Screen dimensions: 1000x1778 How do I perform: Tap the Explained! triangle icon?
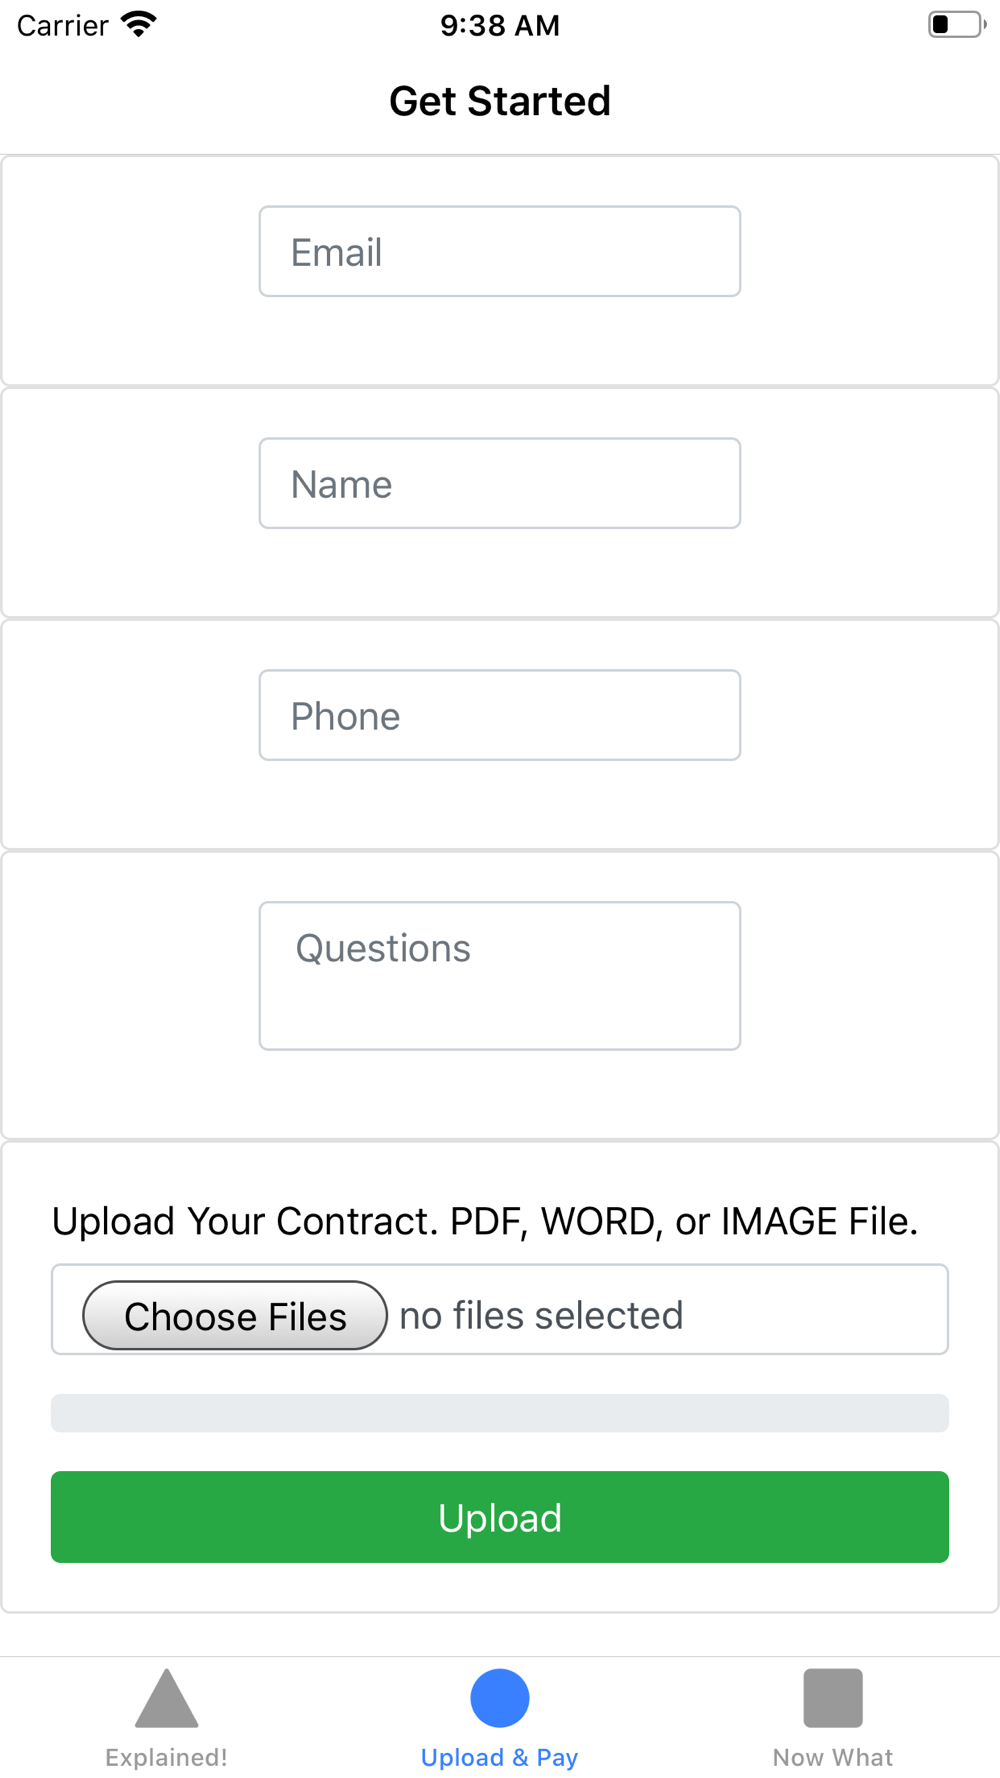[167, 1697]
